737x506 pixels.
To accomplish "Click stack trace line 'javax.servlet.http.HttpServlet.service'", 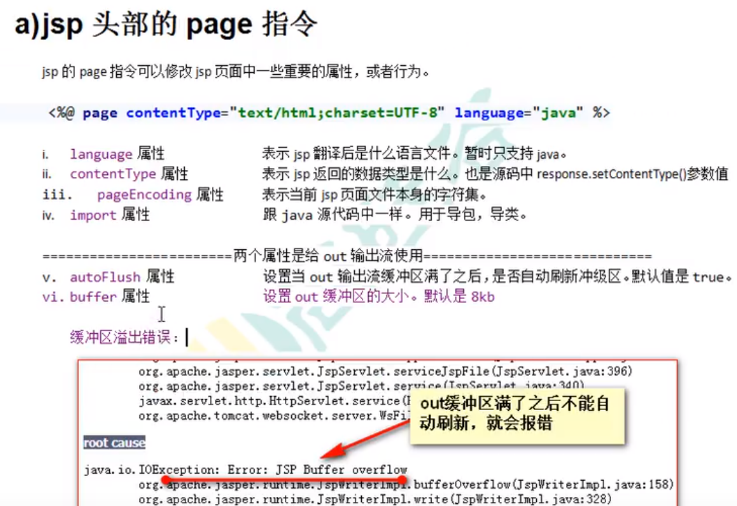I will (274, 401).
